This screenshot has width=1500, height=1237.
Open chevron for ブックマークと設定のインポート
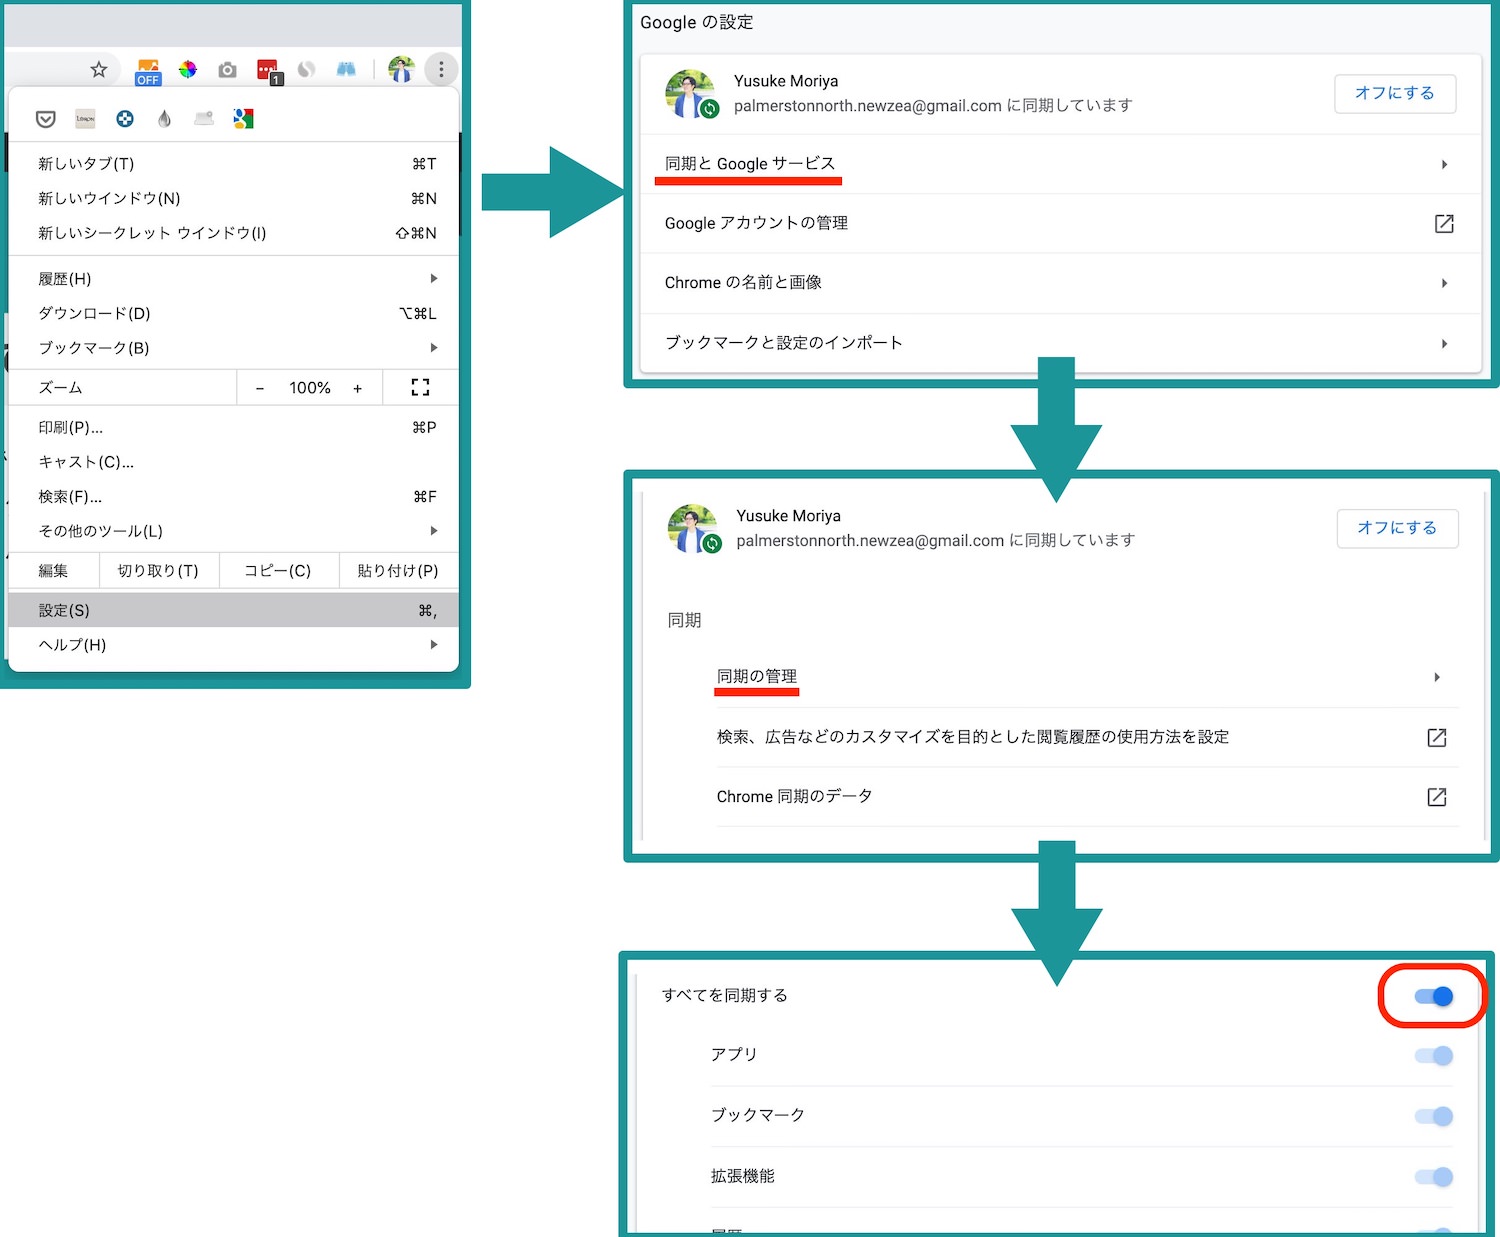pos(1444,344)
